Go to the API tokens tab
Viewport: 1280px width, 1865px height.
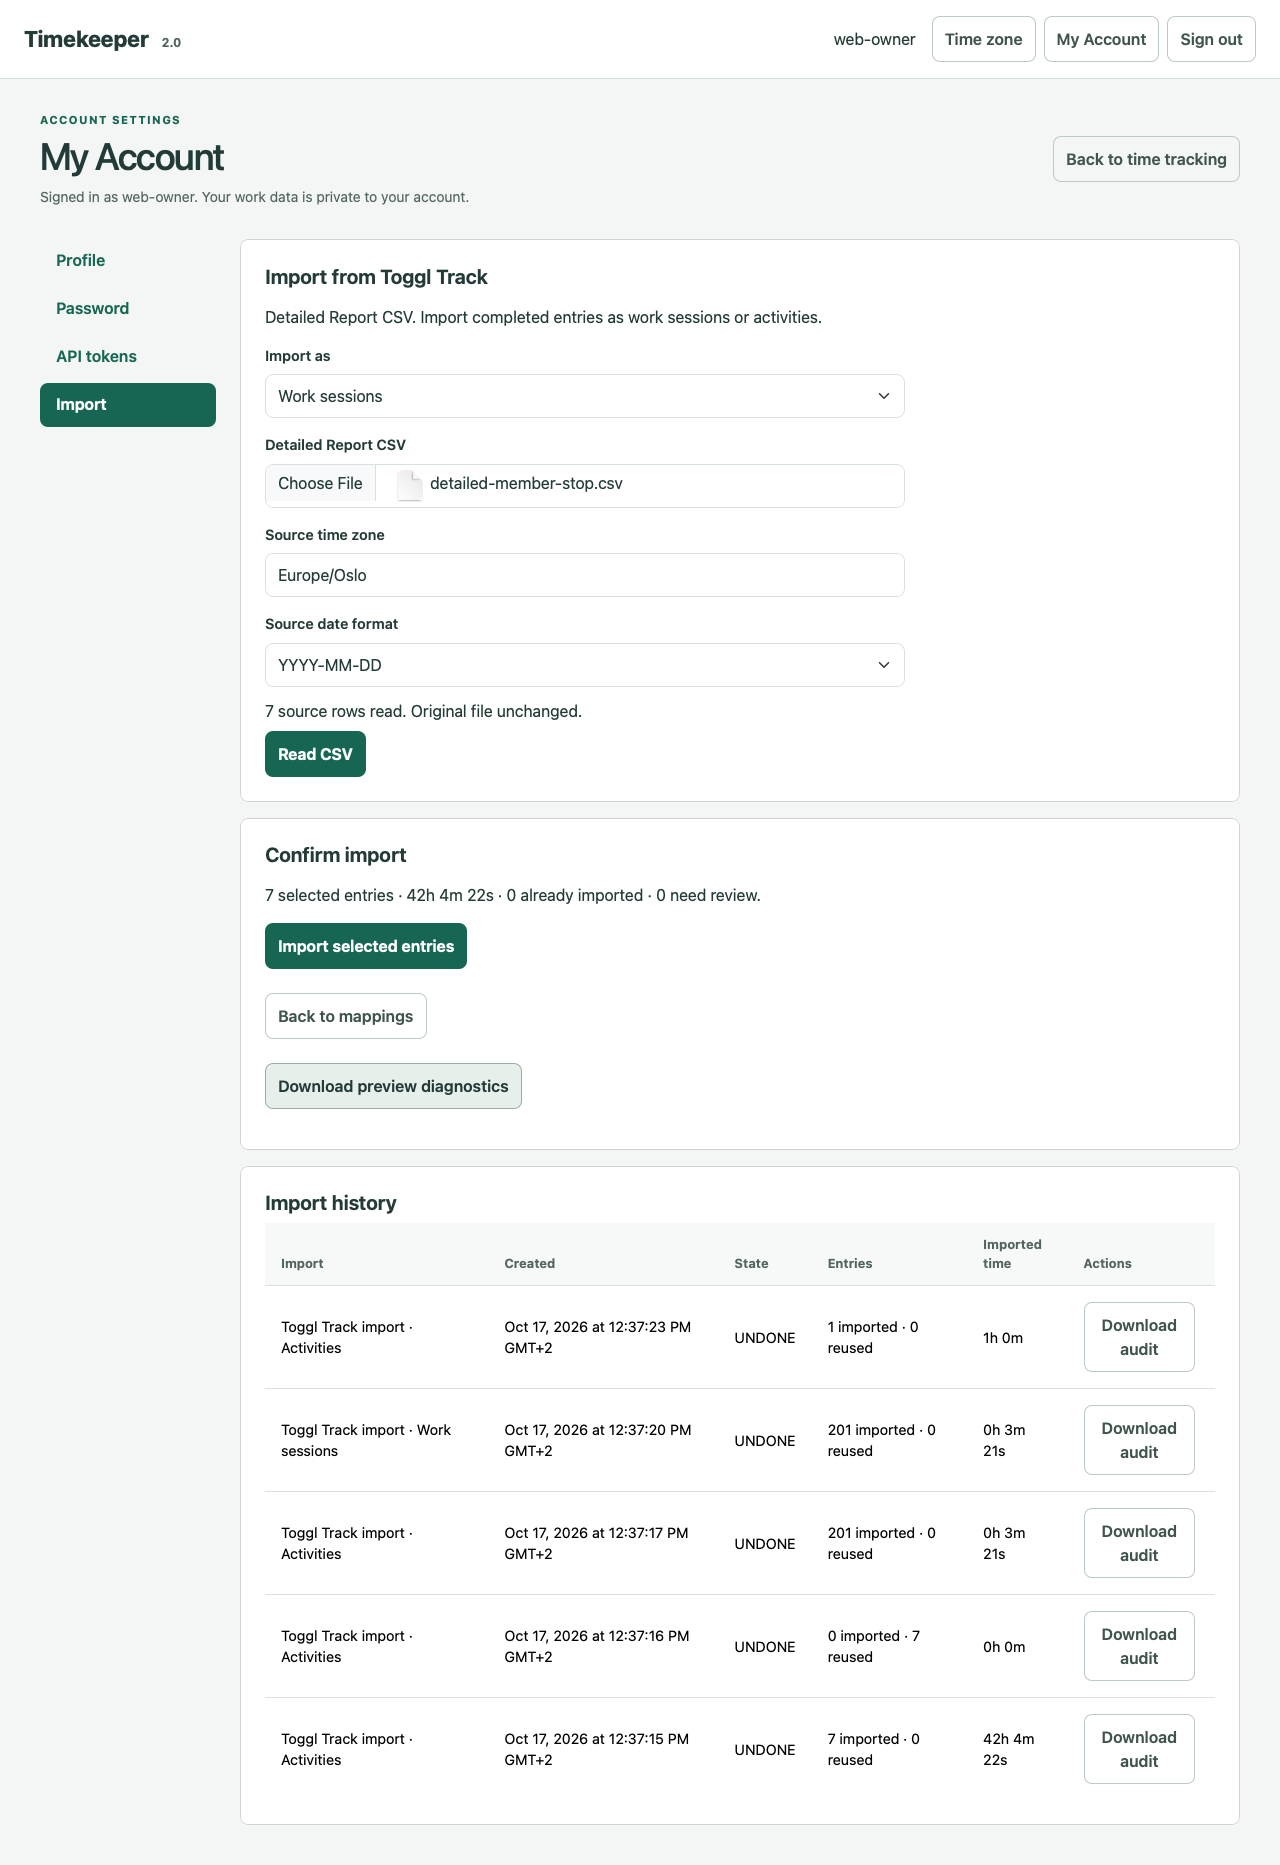point(128,356)
